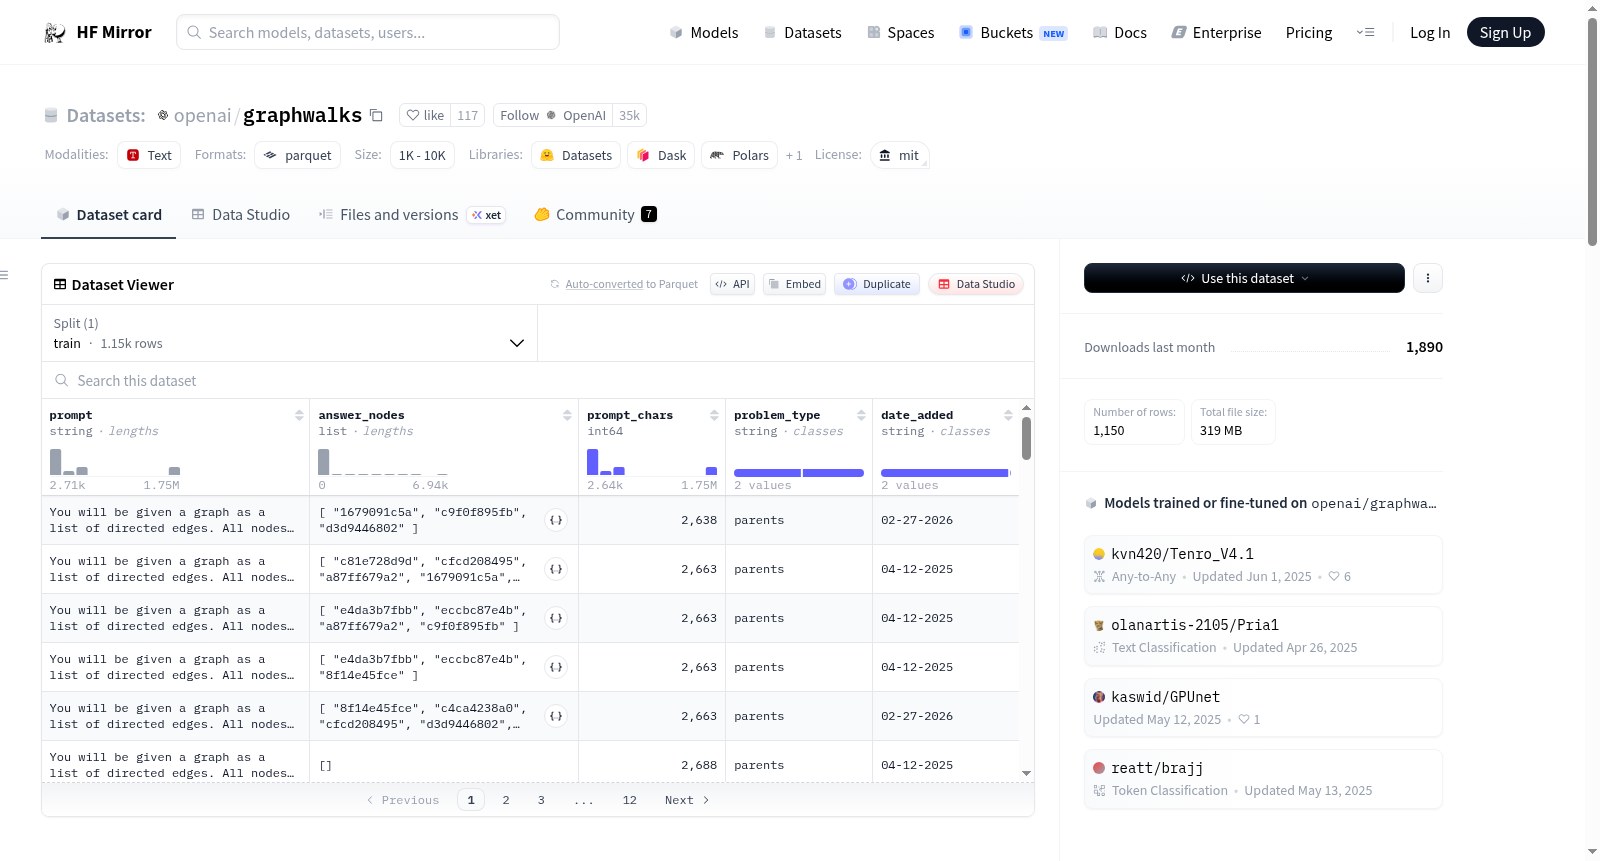This screenshot has width=1600, height=861.
Task: Filter by the parquet format tag
Action: pyautogui.click(x=298, y=155)
